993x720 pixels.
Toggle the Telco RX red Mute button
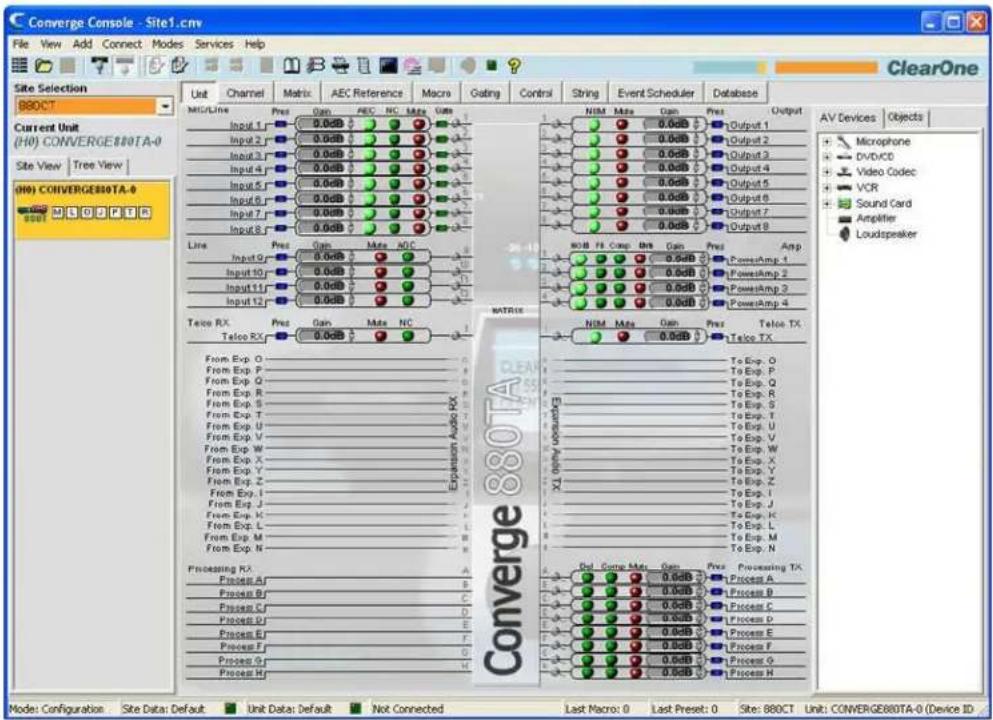(x=381, y=336)
